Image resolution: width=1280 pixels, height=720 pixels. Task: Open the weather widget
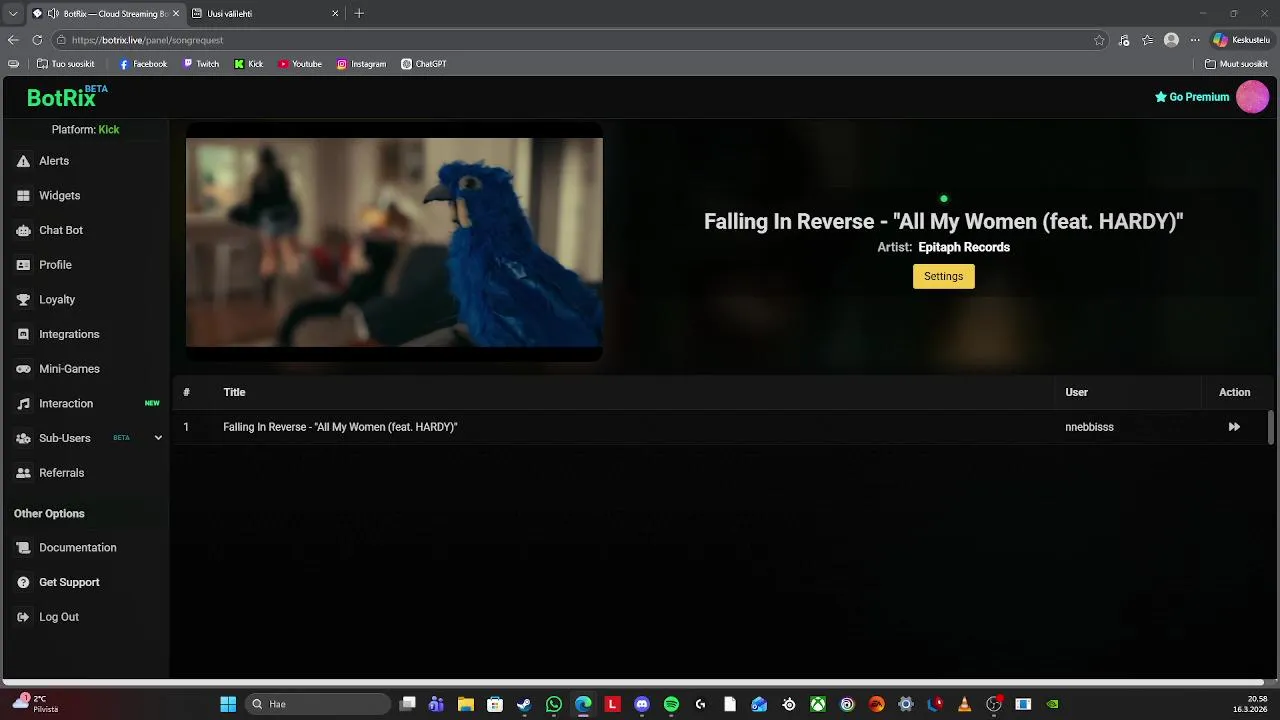(36, 703)
